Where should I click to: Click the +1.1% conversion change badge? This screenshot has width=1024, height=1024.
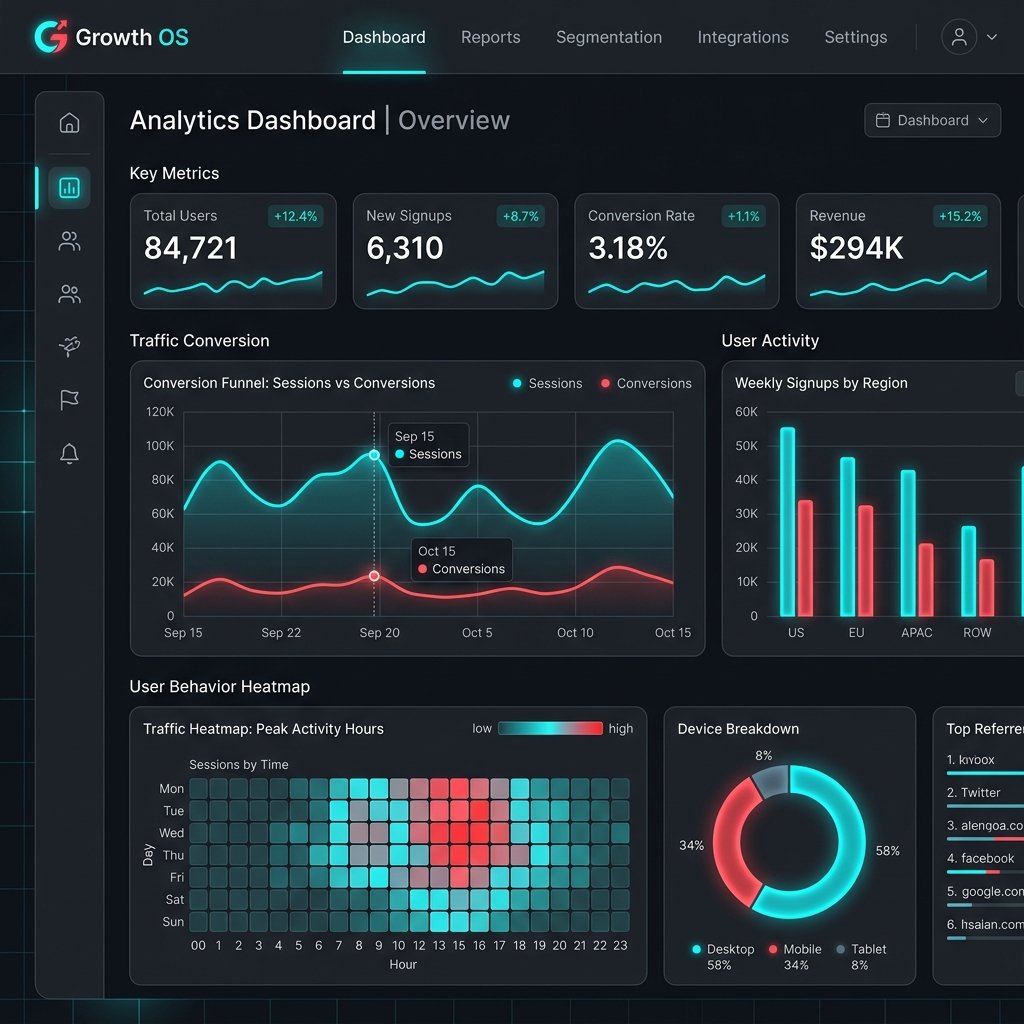(743, 216)
